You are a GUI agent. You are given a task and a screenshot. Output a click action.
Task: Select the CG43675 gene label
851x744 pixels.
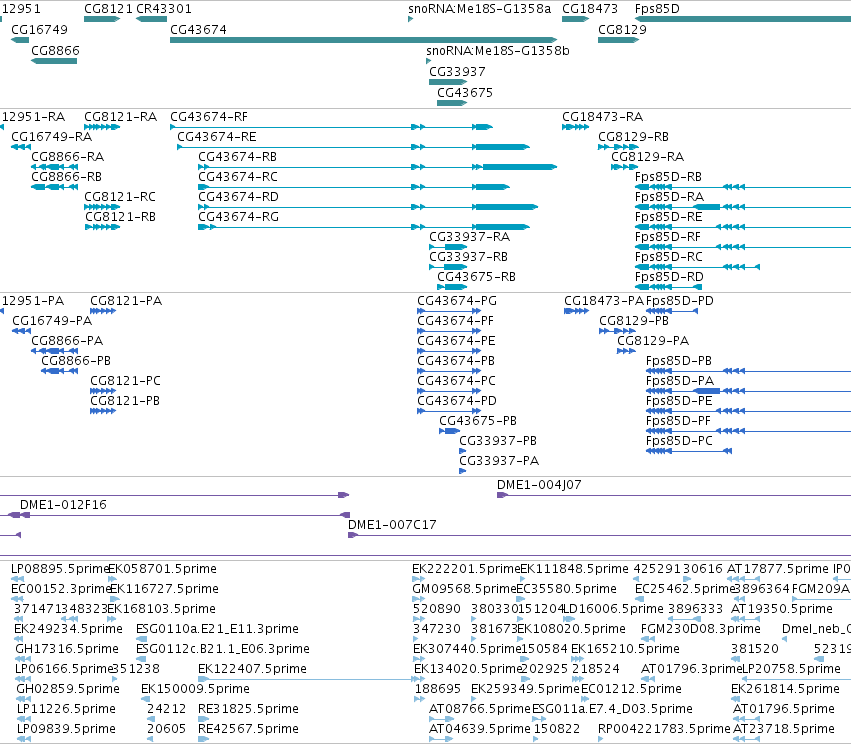[465, 92]
